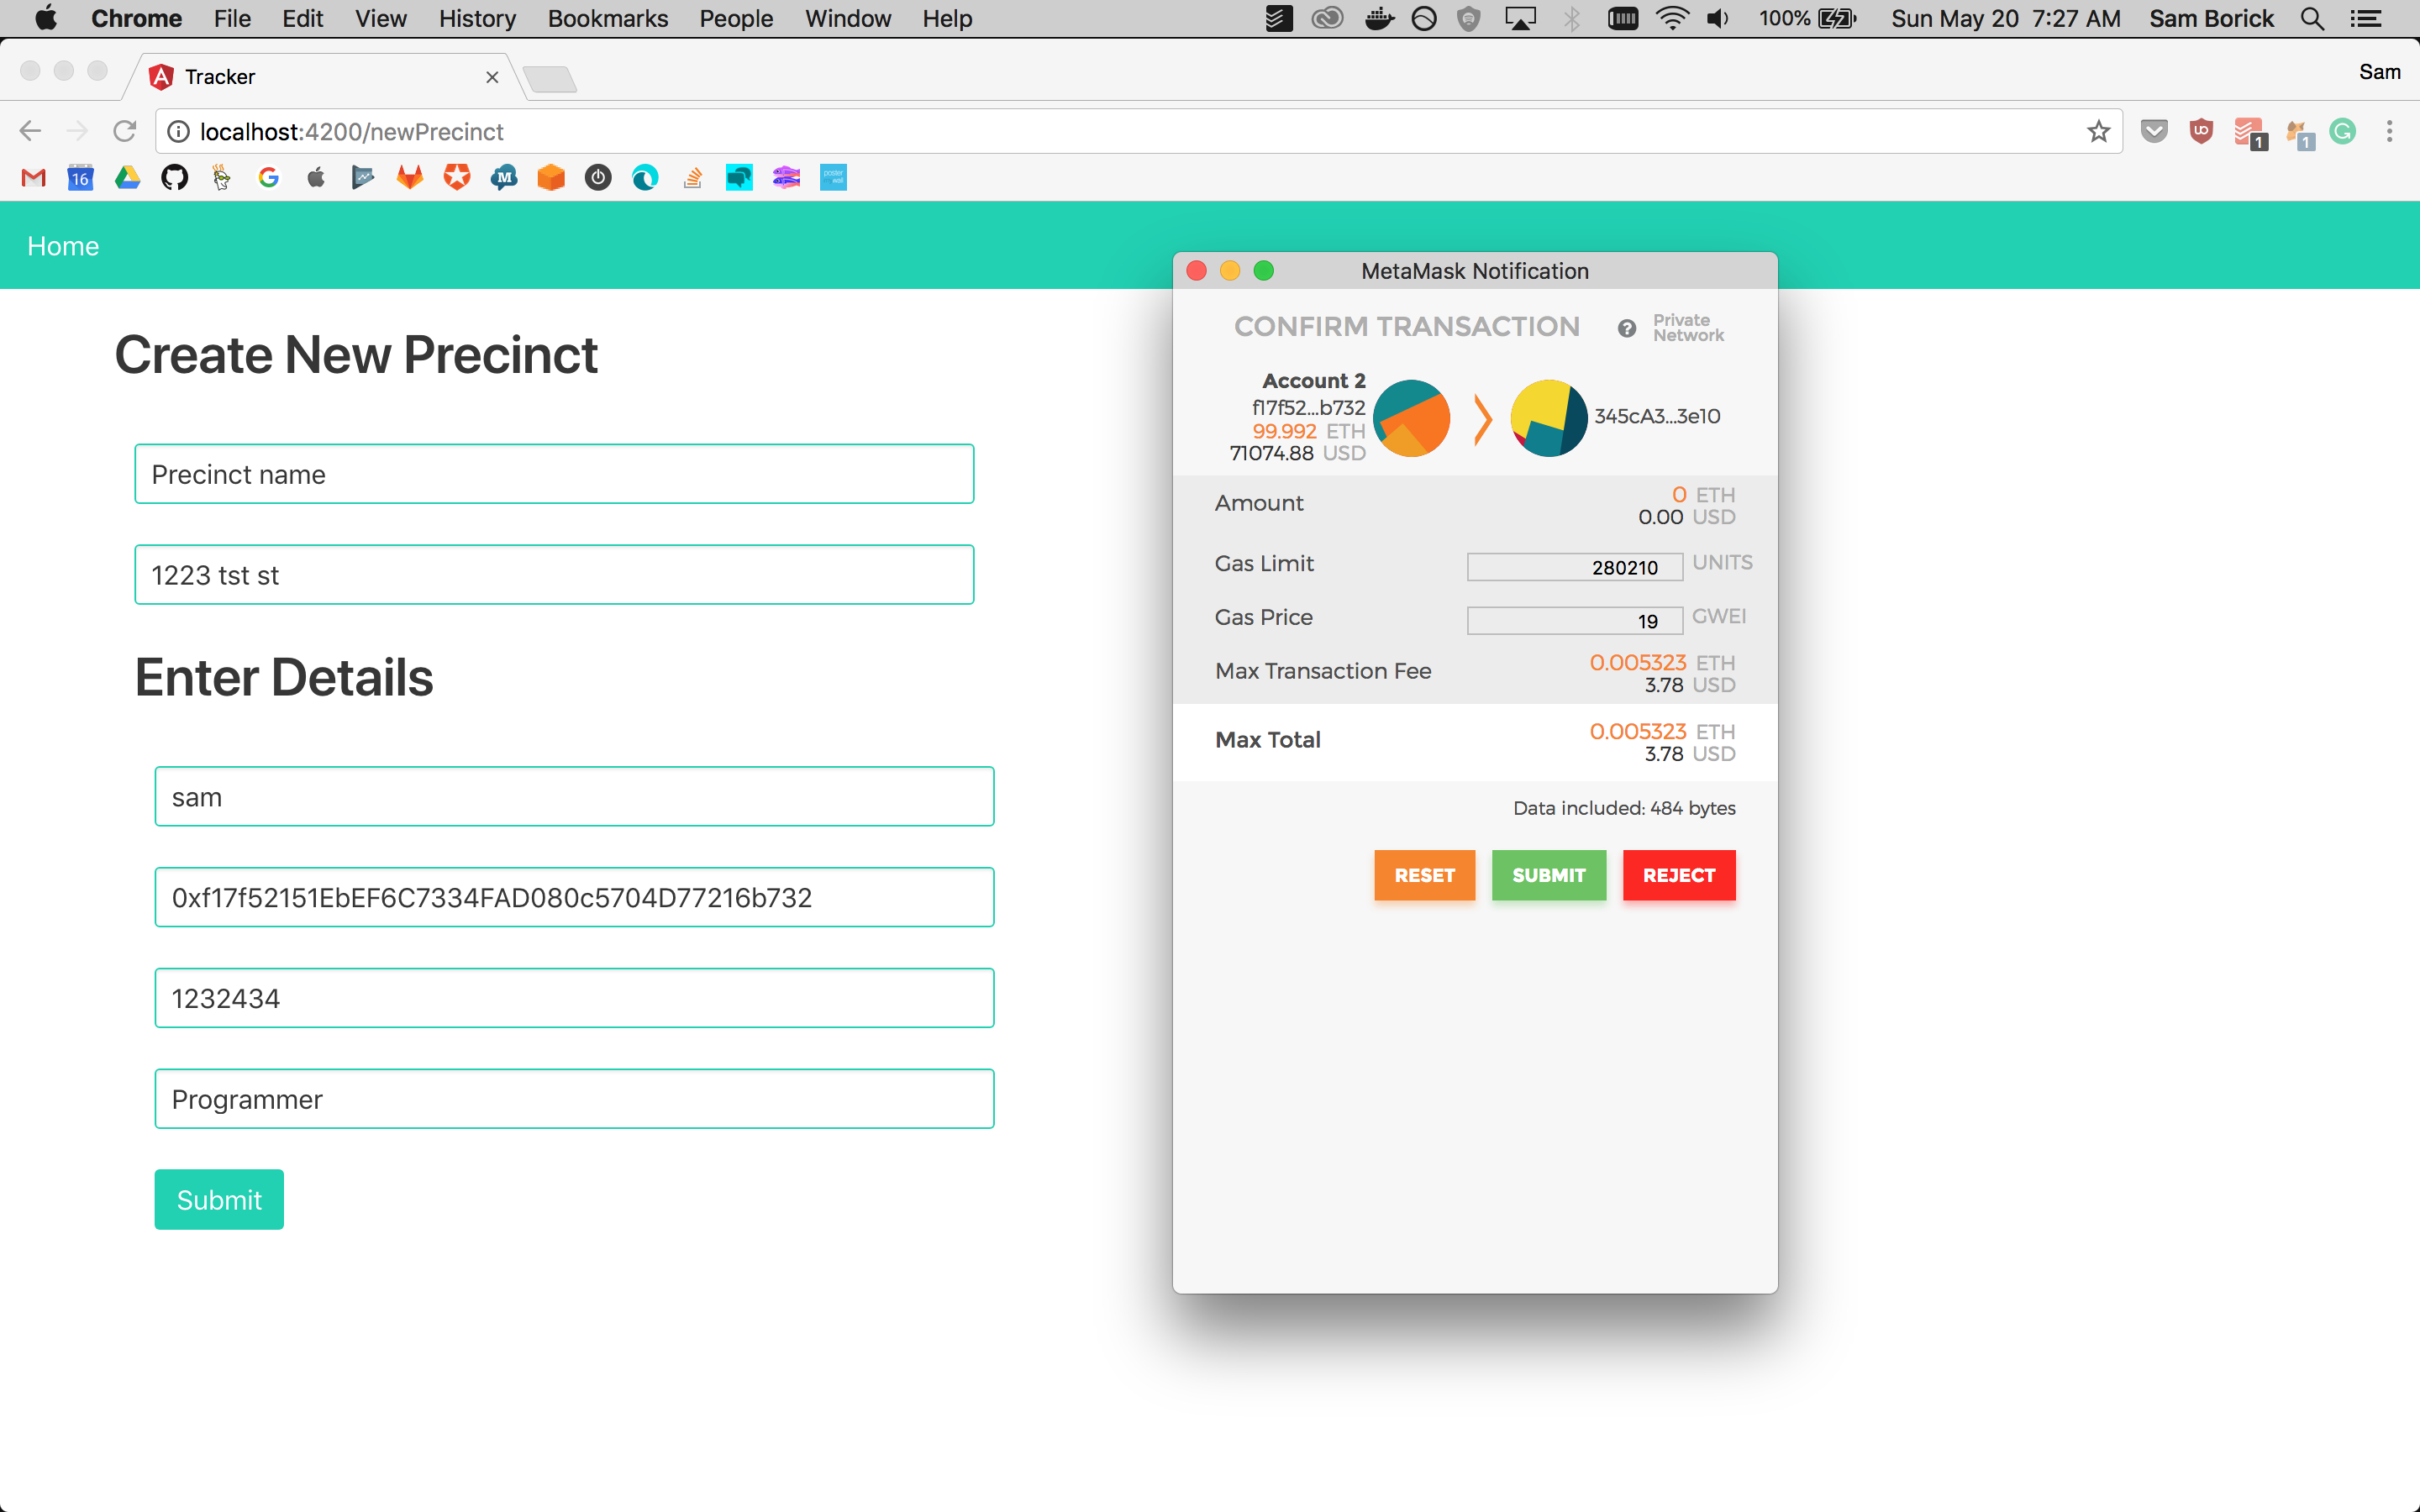Click the orange RESET button
2420x1512 pixels.
click(1424, 875)
